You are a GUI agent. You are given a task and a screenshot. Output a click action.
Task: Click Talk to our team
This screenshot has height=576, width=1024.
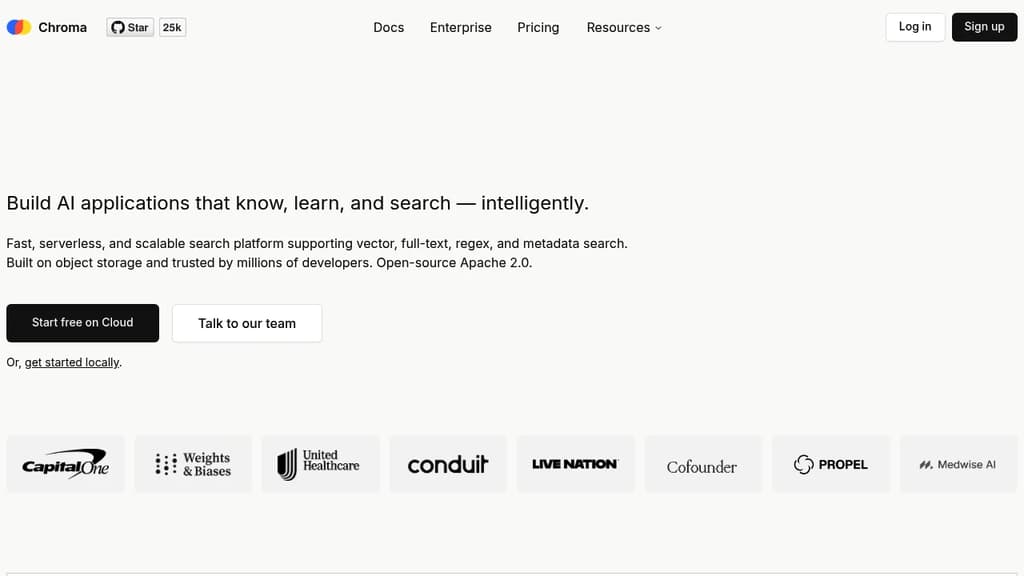point(247,323)
